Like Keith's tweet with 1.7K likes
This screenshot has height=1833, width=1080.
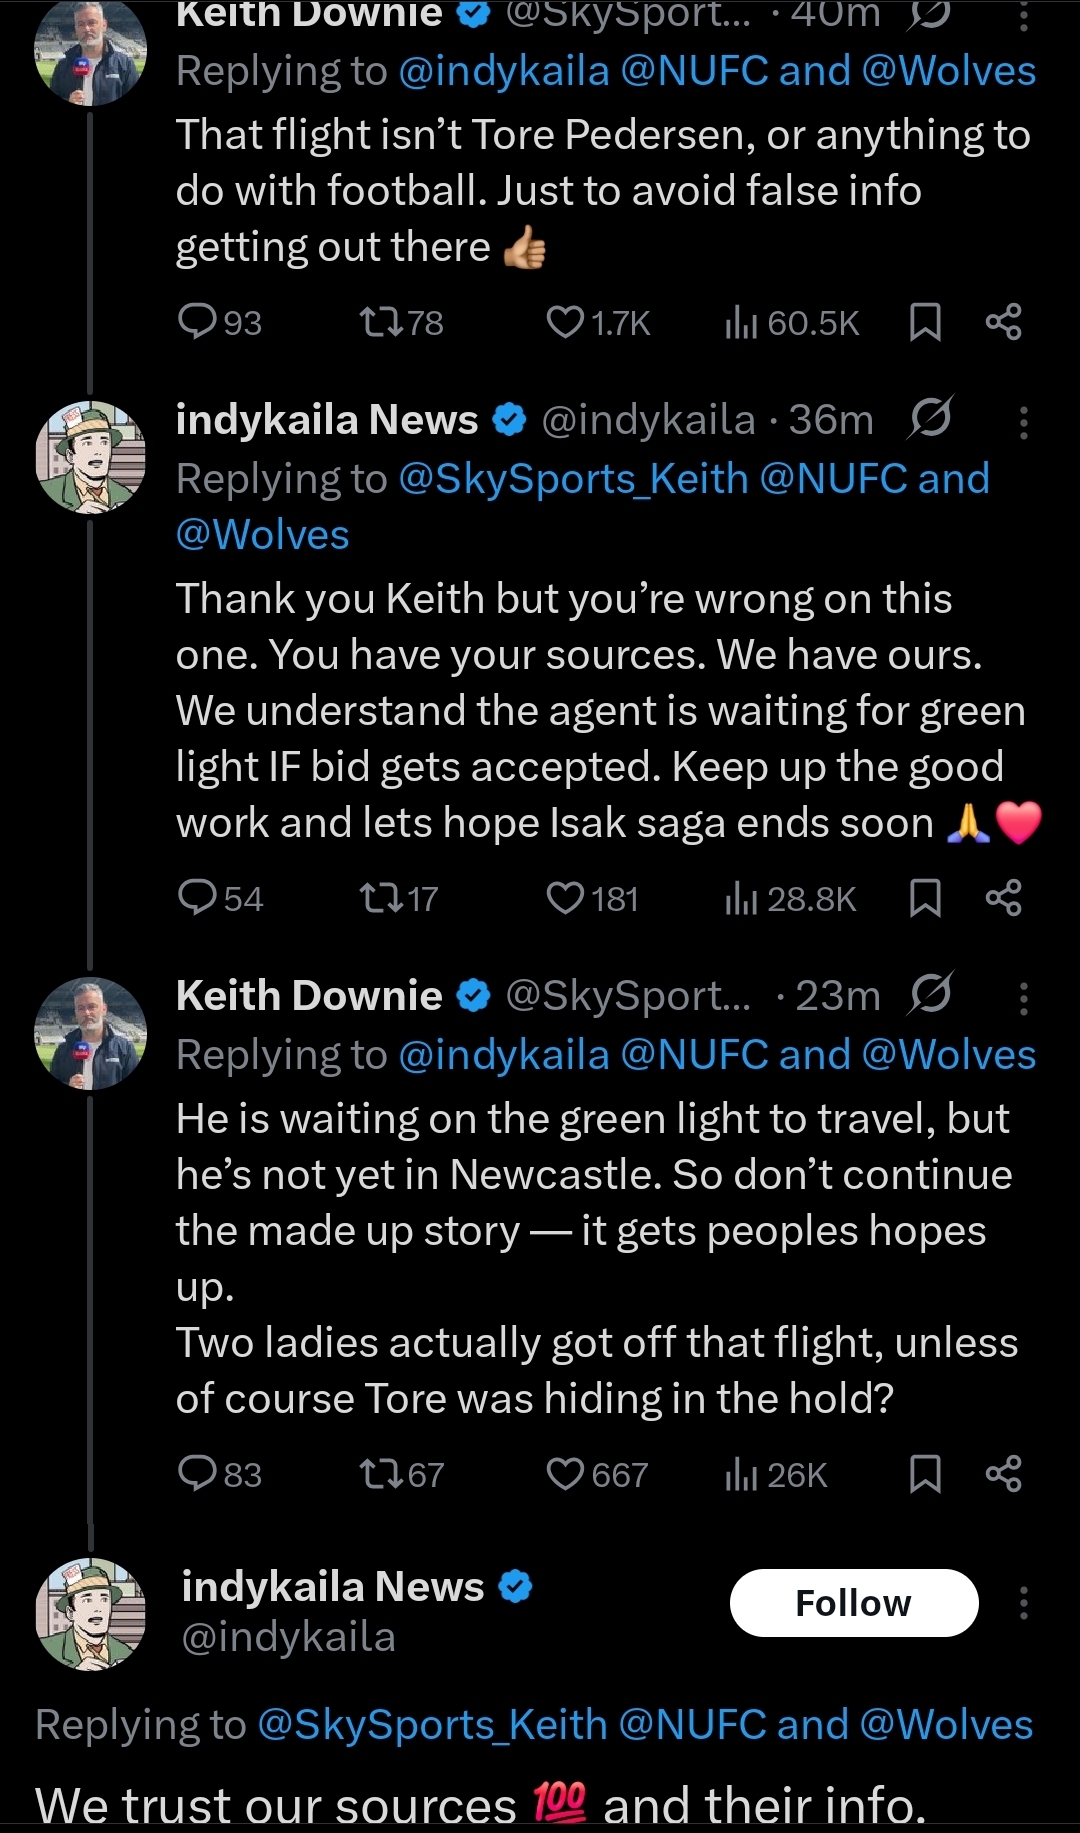(x=565, y=322)
